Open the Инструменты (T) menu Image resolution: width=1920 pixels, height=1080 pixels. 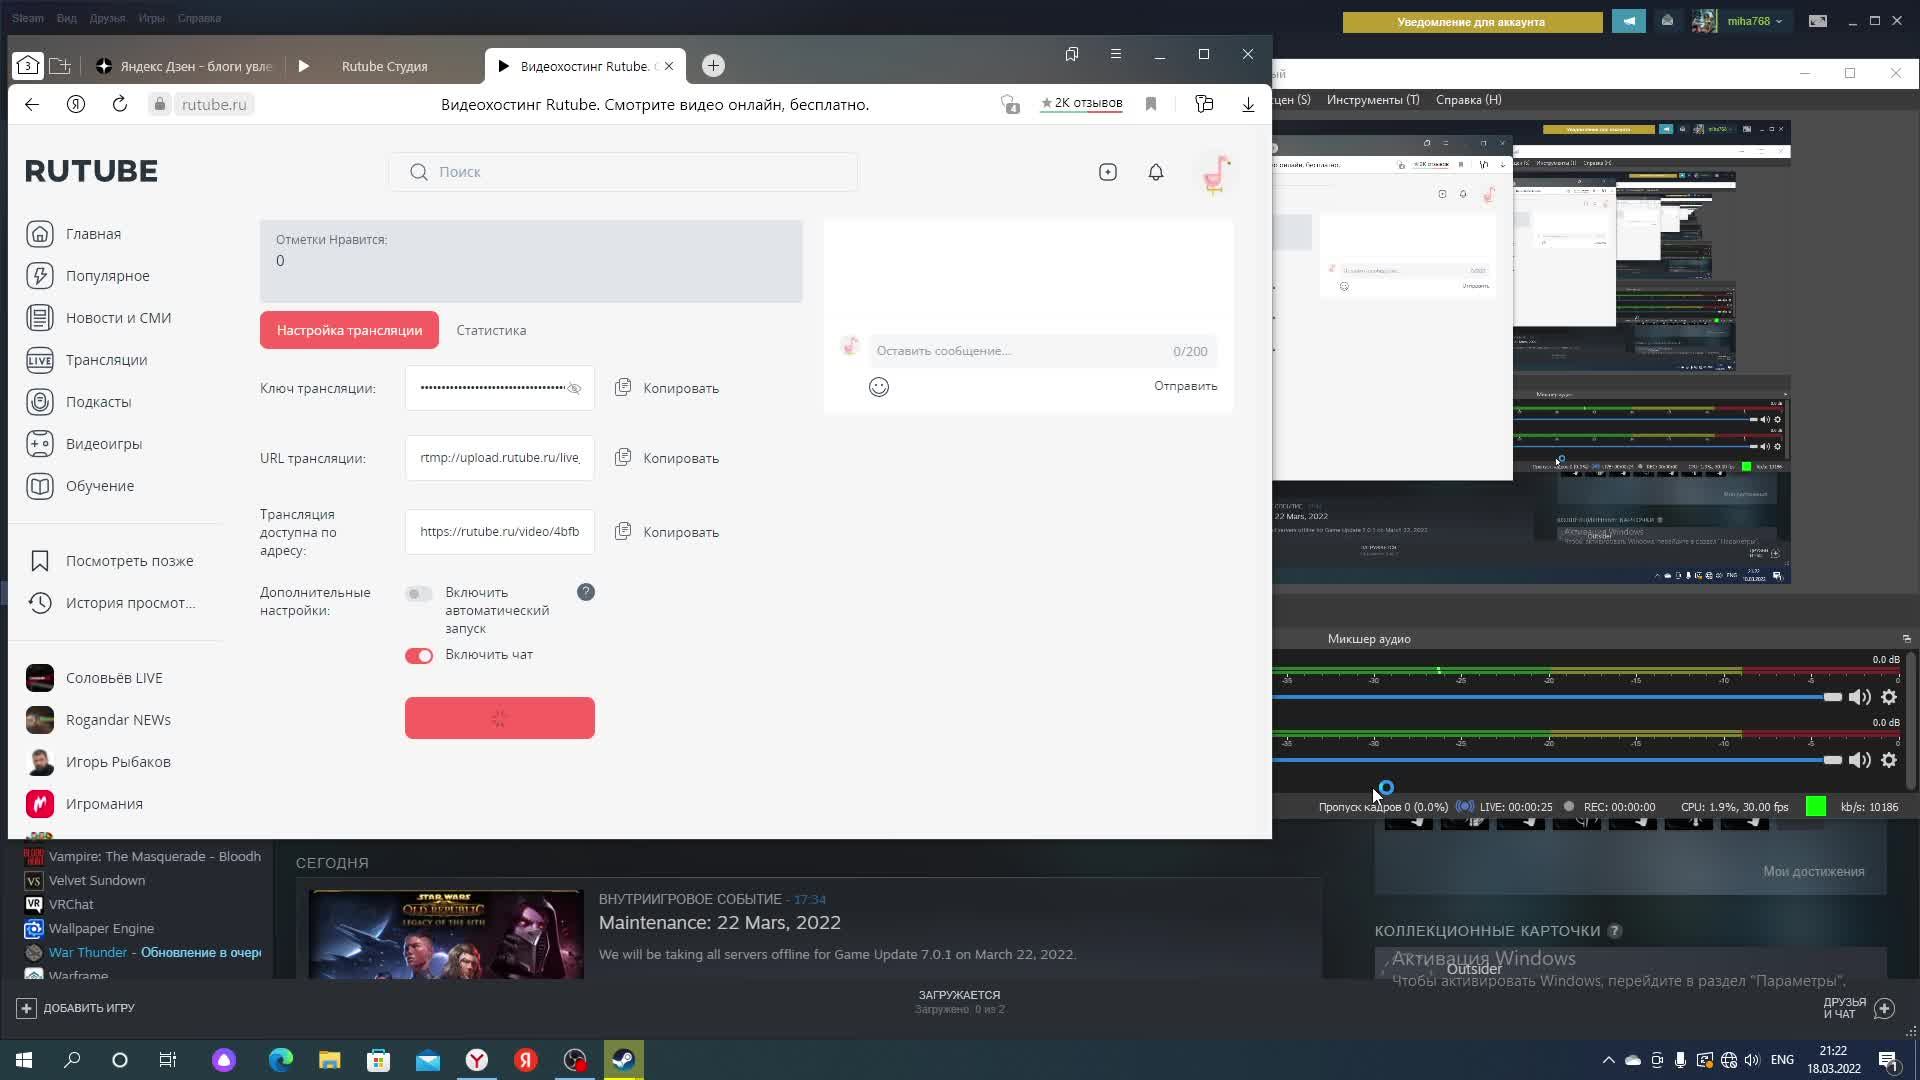pyautogui.click(x=1372, y=100)
